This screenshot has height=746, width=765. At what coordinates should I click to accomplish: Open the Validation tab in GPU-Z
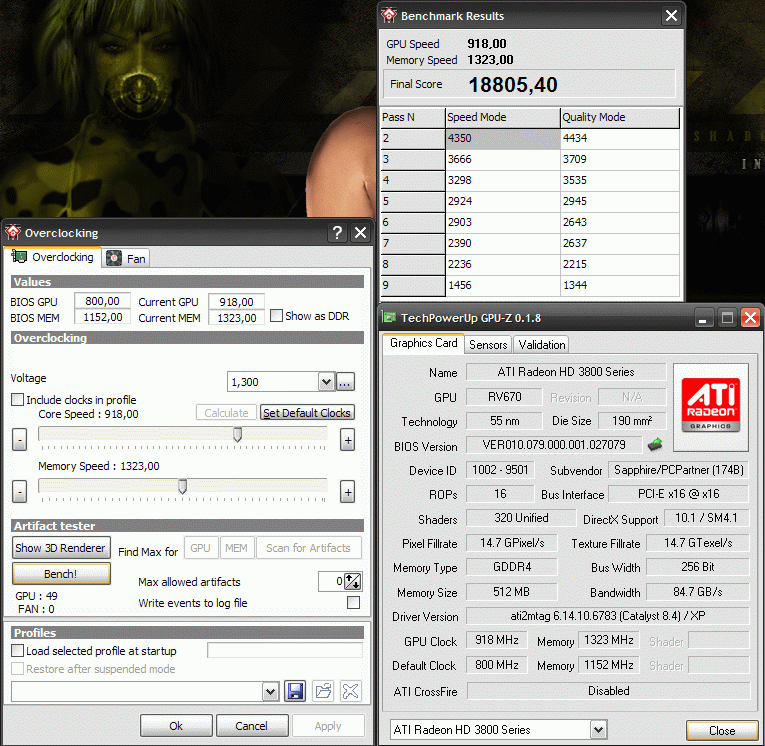[x=542, y=344]
